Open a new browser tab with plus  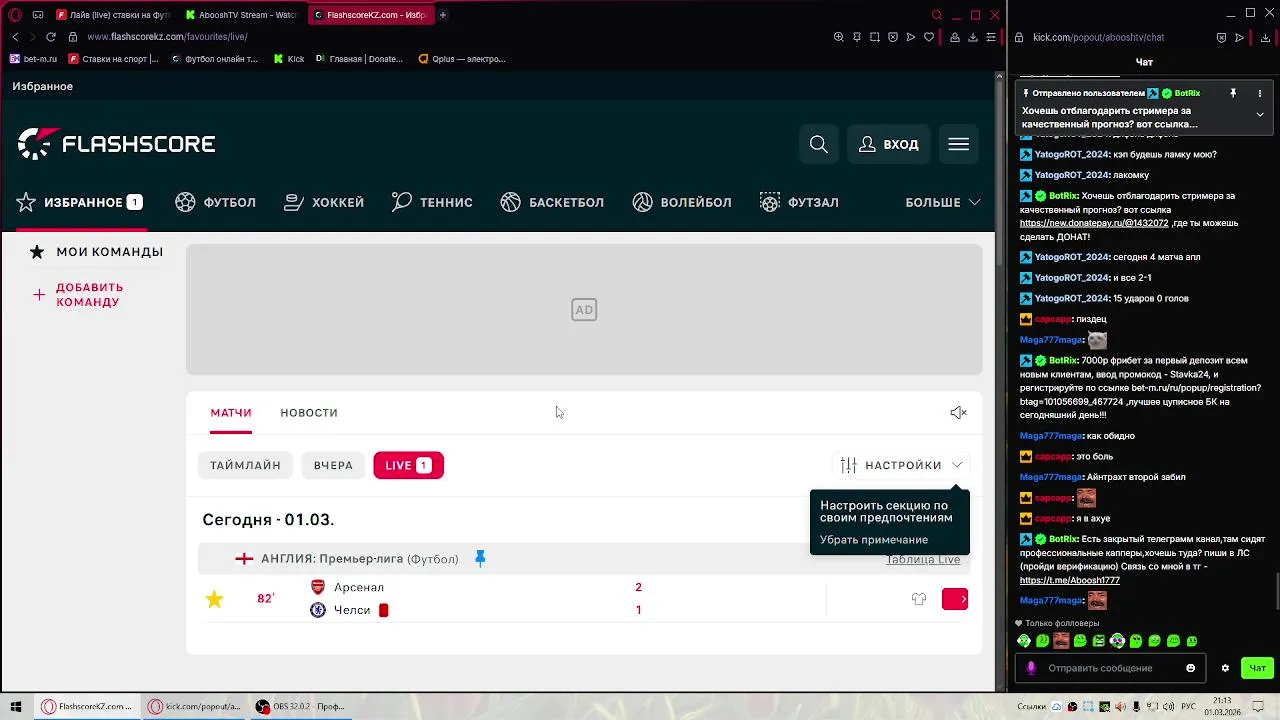(x=443, y=15)
